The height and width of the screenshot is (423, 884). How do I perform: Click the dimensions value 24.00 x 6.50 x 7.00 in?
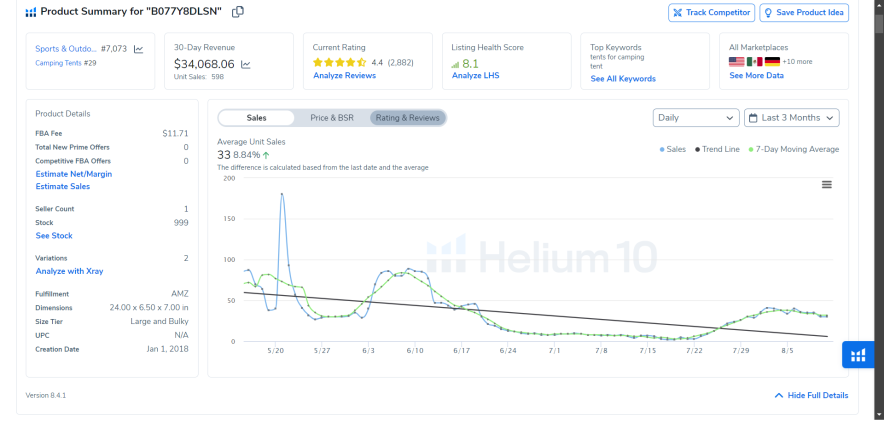pos(149,308)
